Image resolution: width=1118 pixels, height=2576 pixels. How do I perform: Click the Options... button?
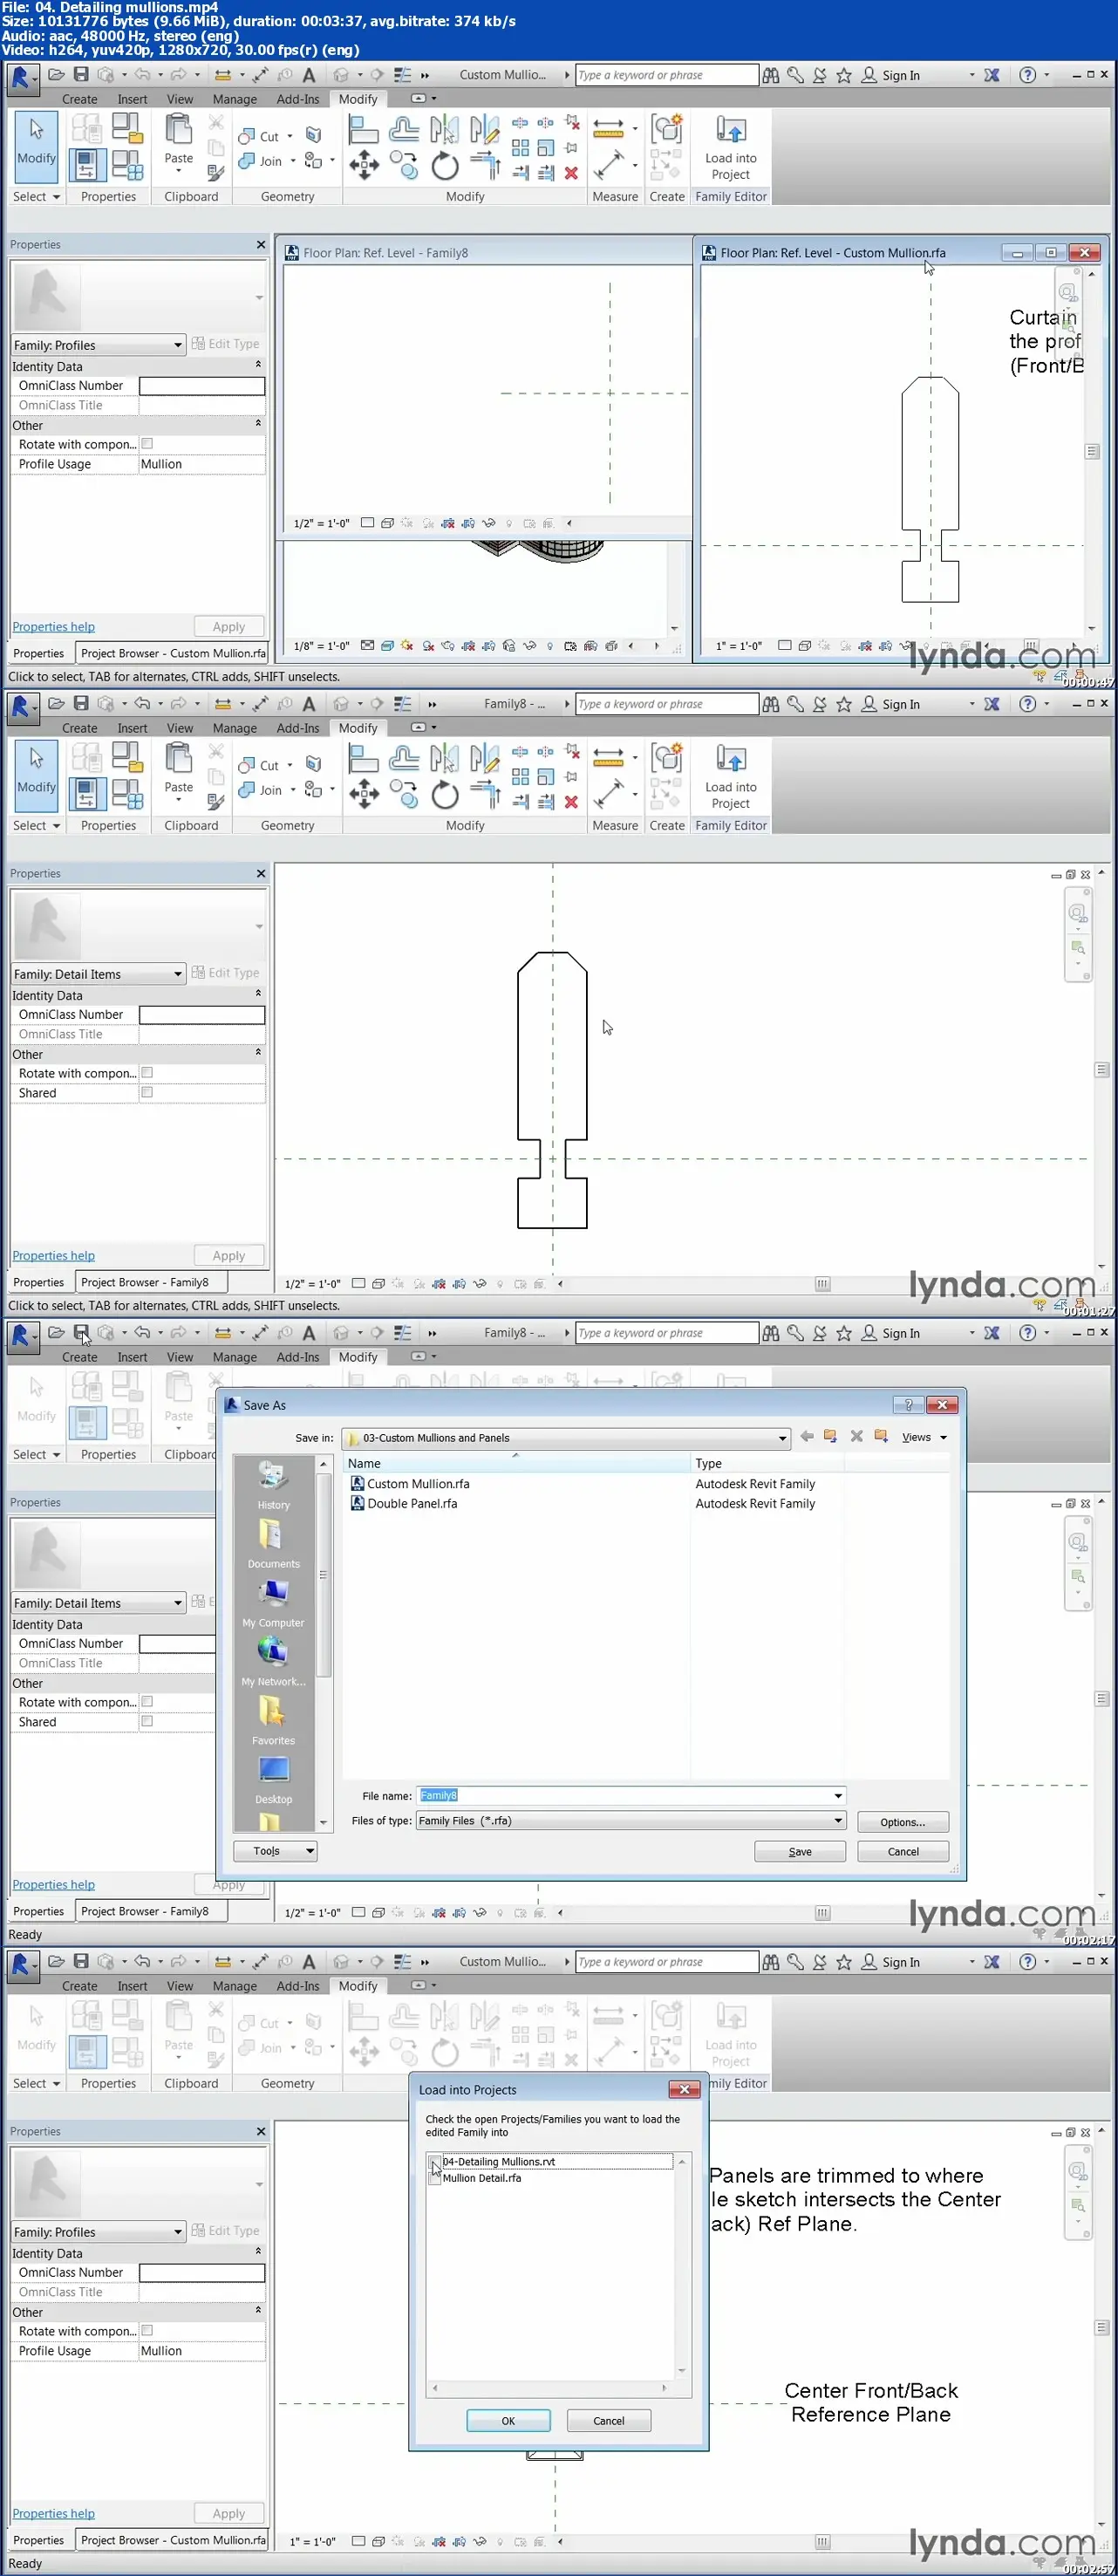pos(902,1822)
